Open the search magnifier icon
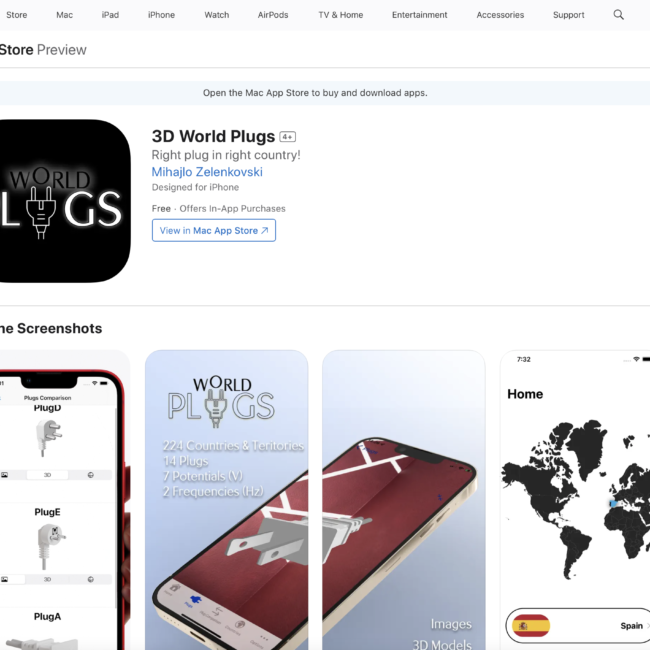 [618, 15]
